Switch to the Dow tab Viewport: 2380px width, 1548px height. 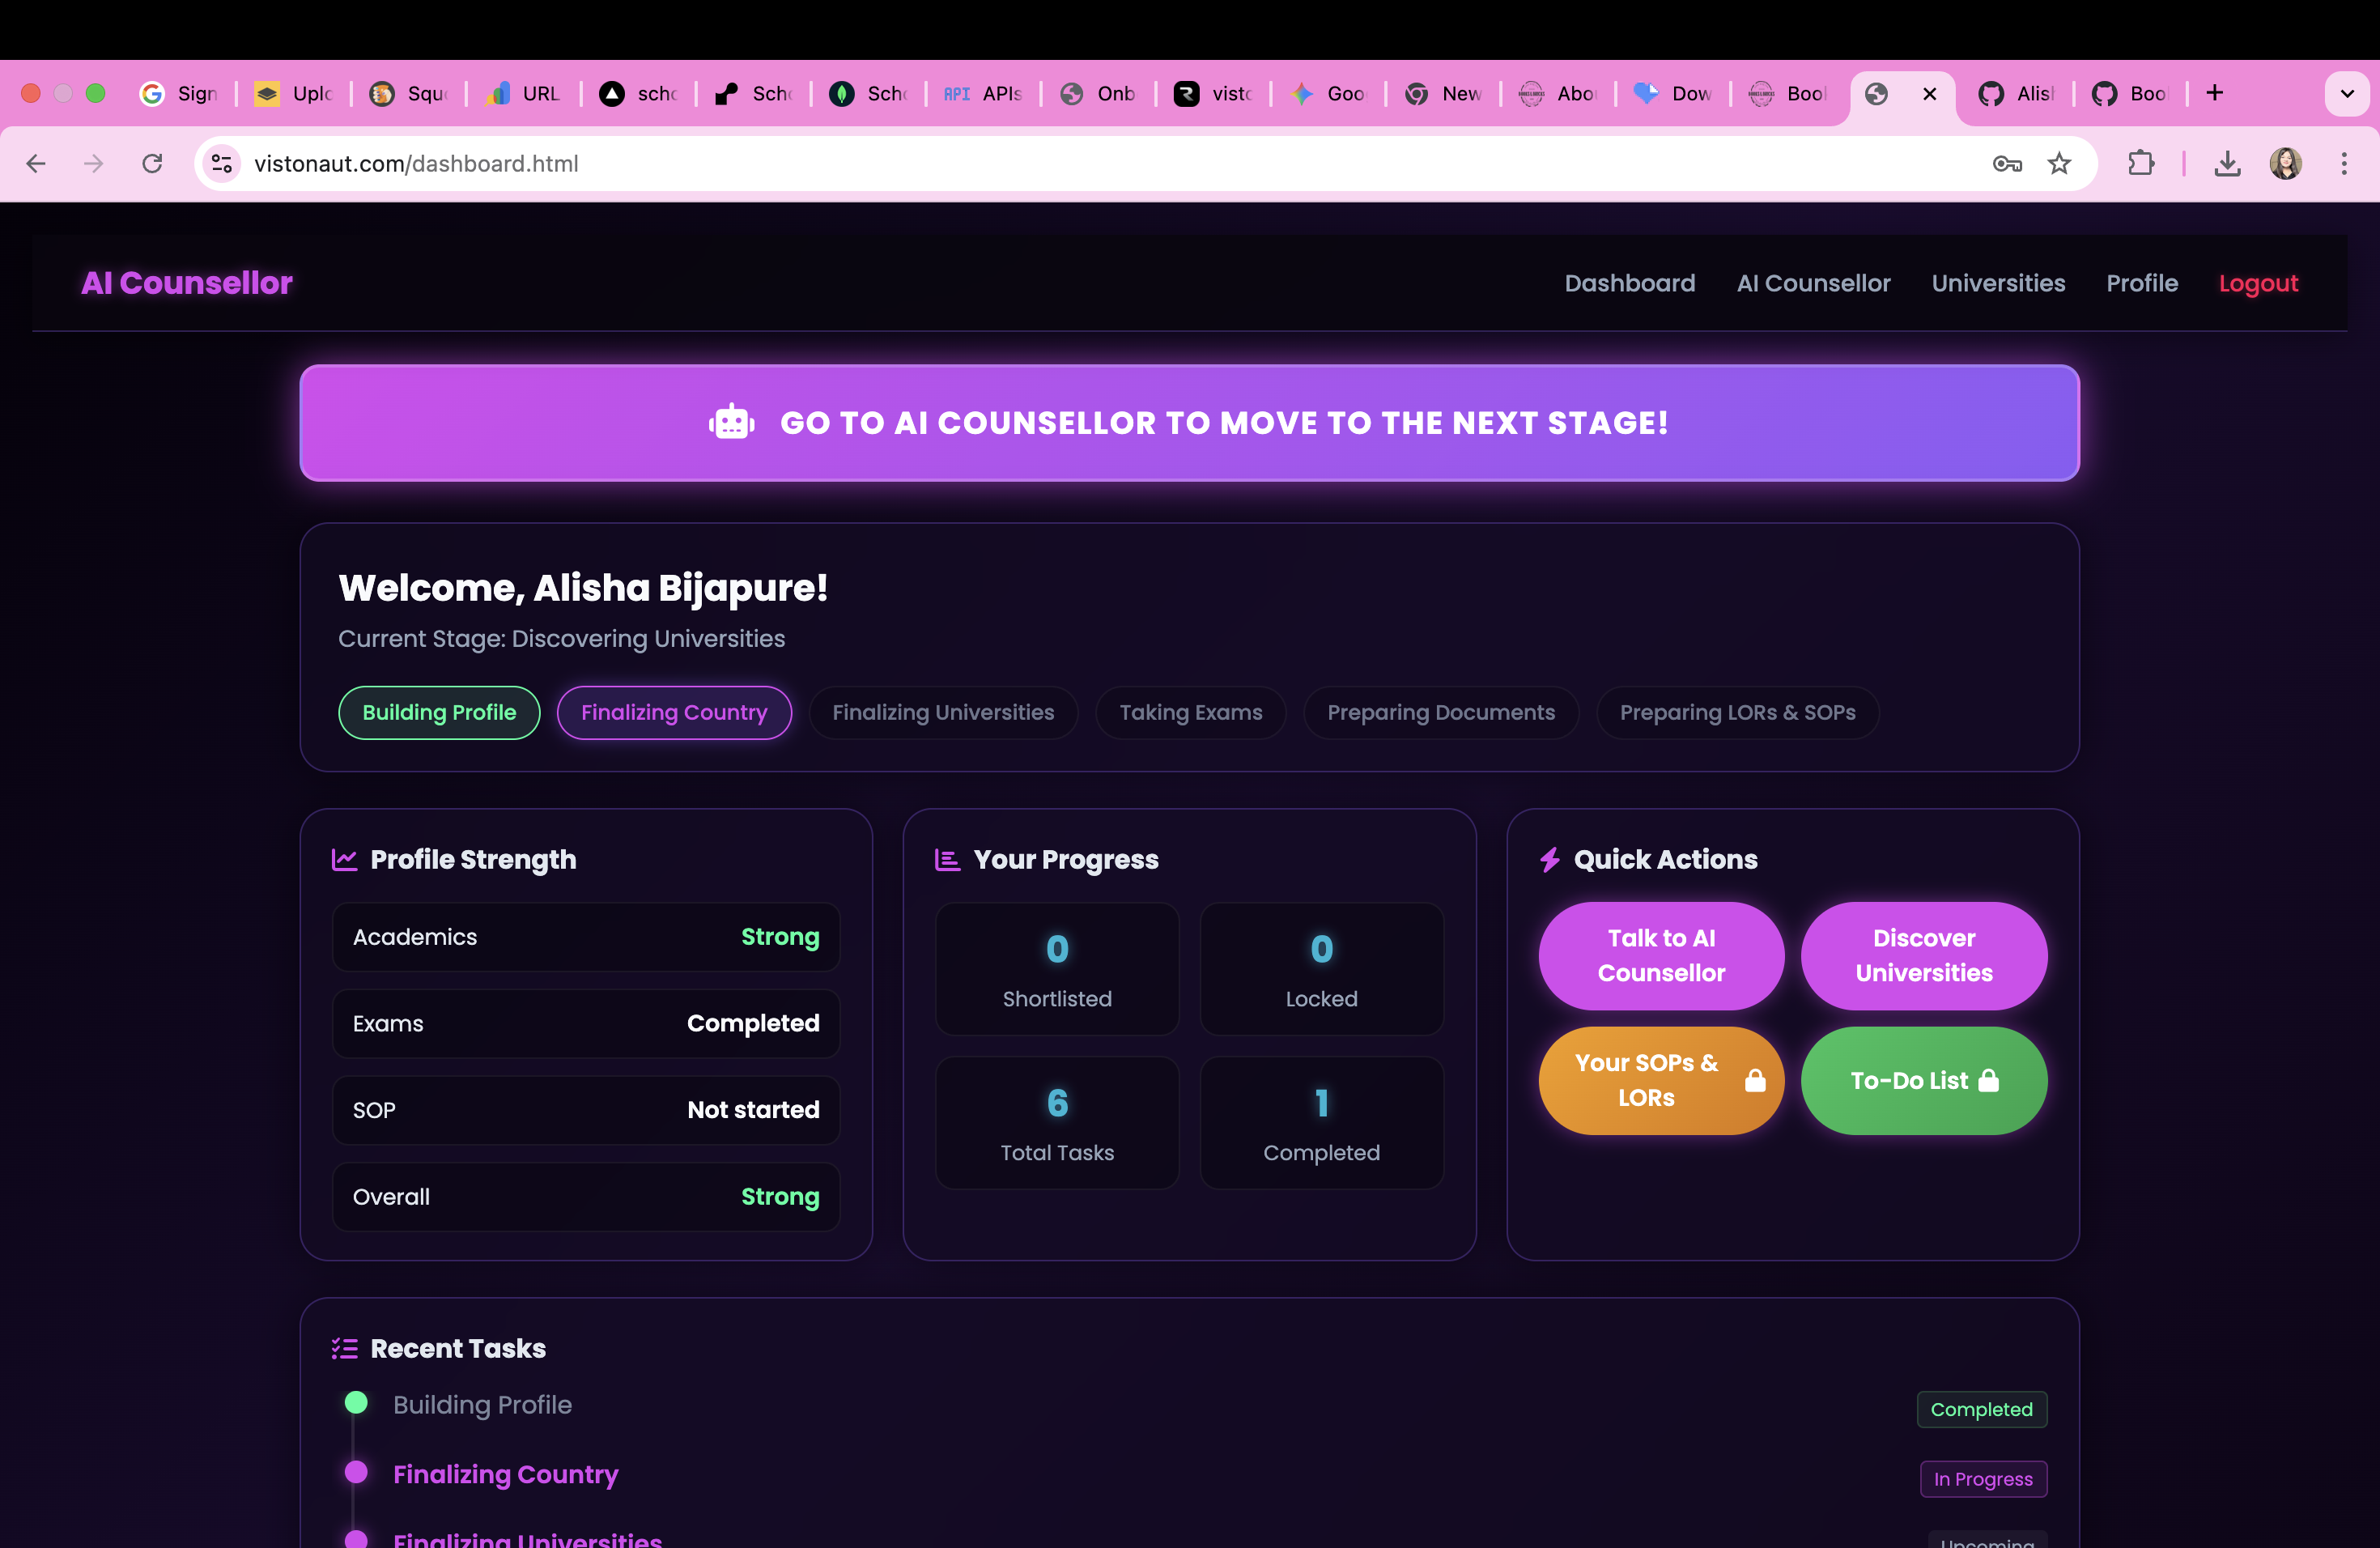(1674, 93)
